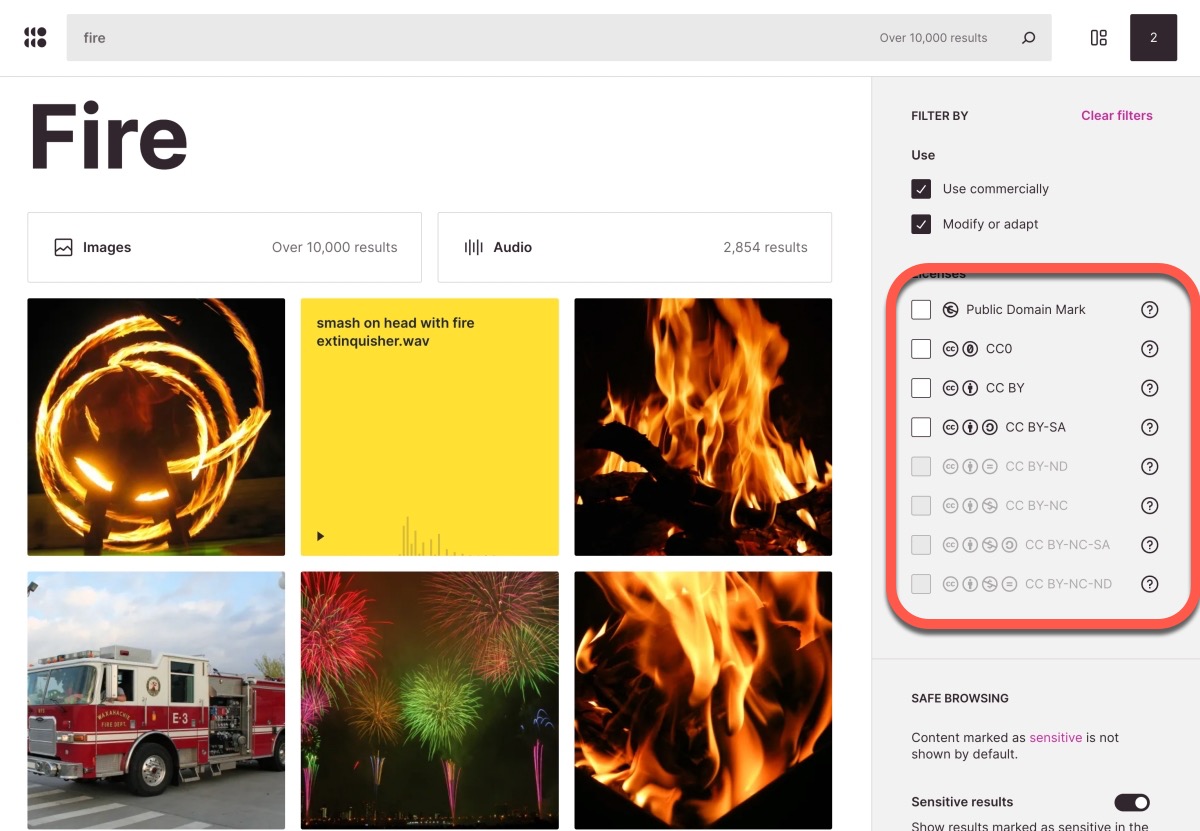The height and width of the screenshot is (831, 1200).
Task: Click the disabled CC BY-NC checkbox
Action: click(x=921, y=506)
